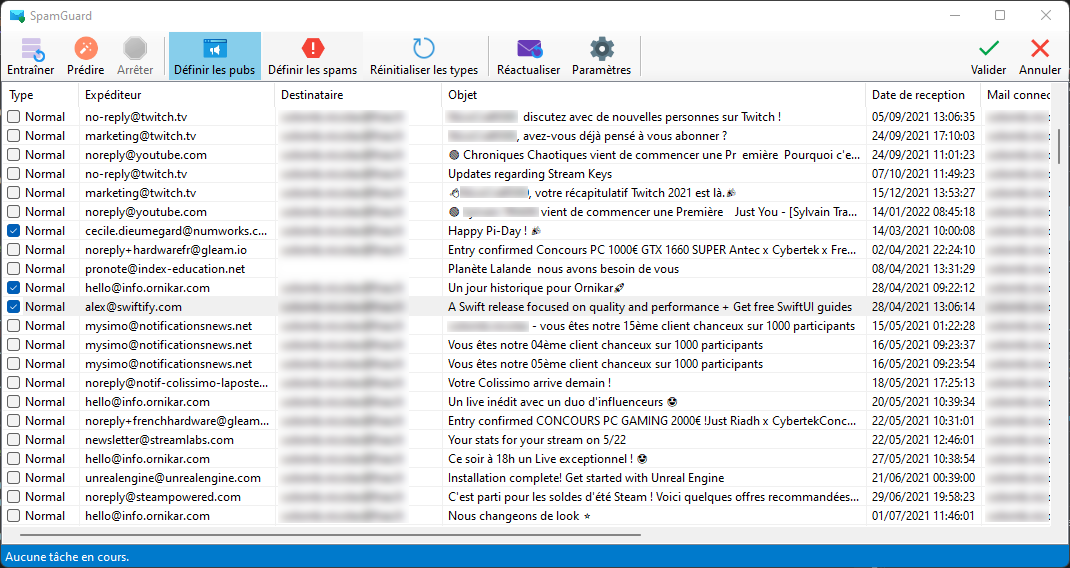
Task: Uncheck the Happy Pi-Day email checkbox
Action: (x=13, y=231)
